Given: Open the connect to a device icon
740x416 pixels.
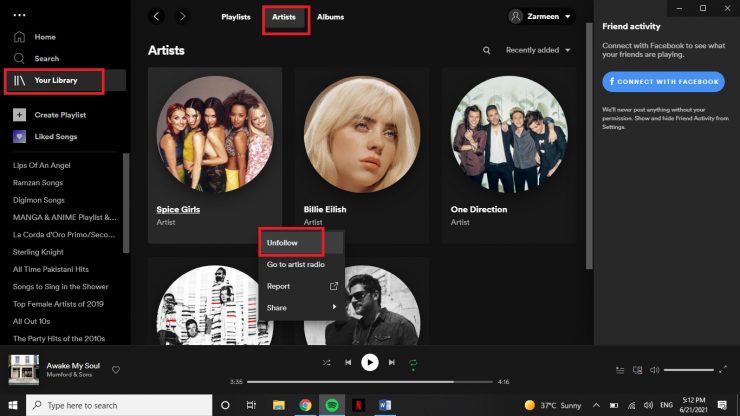Looking at the screenshot, I should (x=638, y=370).
